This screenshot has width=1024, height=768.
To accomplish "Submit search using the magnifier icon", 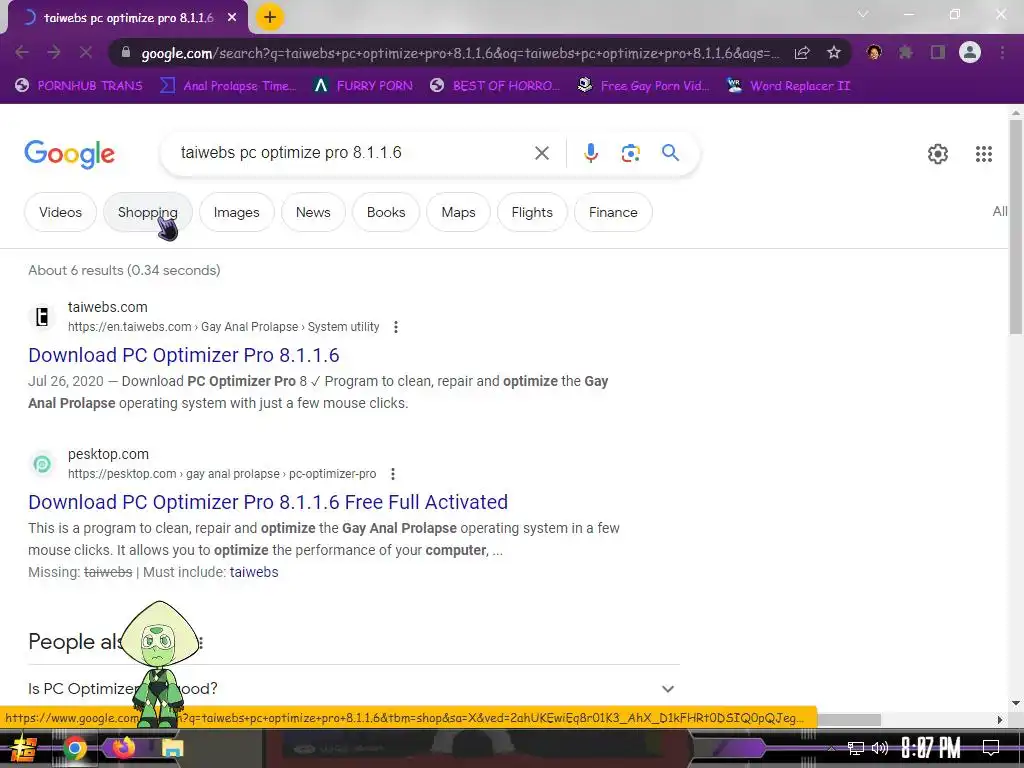I will 670,153.
